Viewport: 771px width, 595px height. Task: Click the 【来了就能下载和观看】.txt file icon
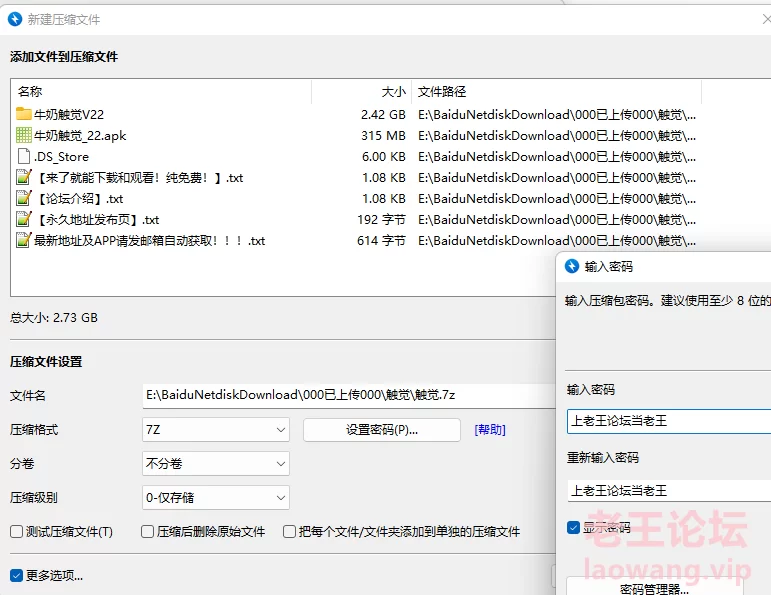[x=24, y=177]
